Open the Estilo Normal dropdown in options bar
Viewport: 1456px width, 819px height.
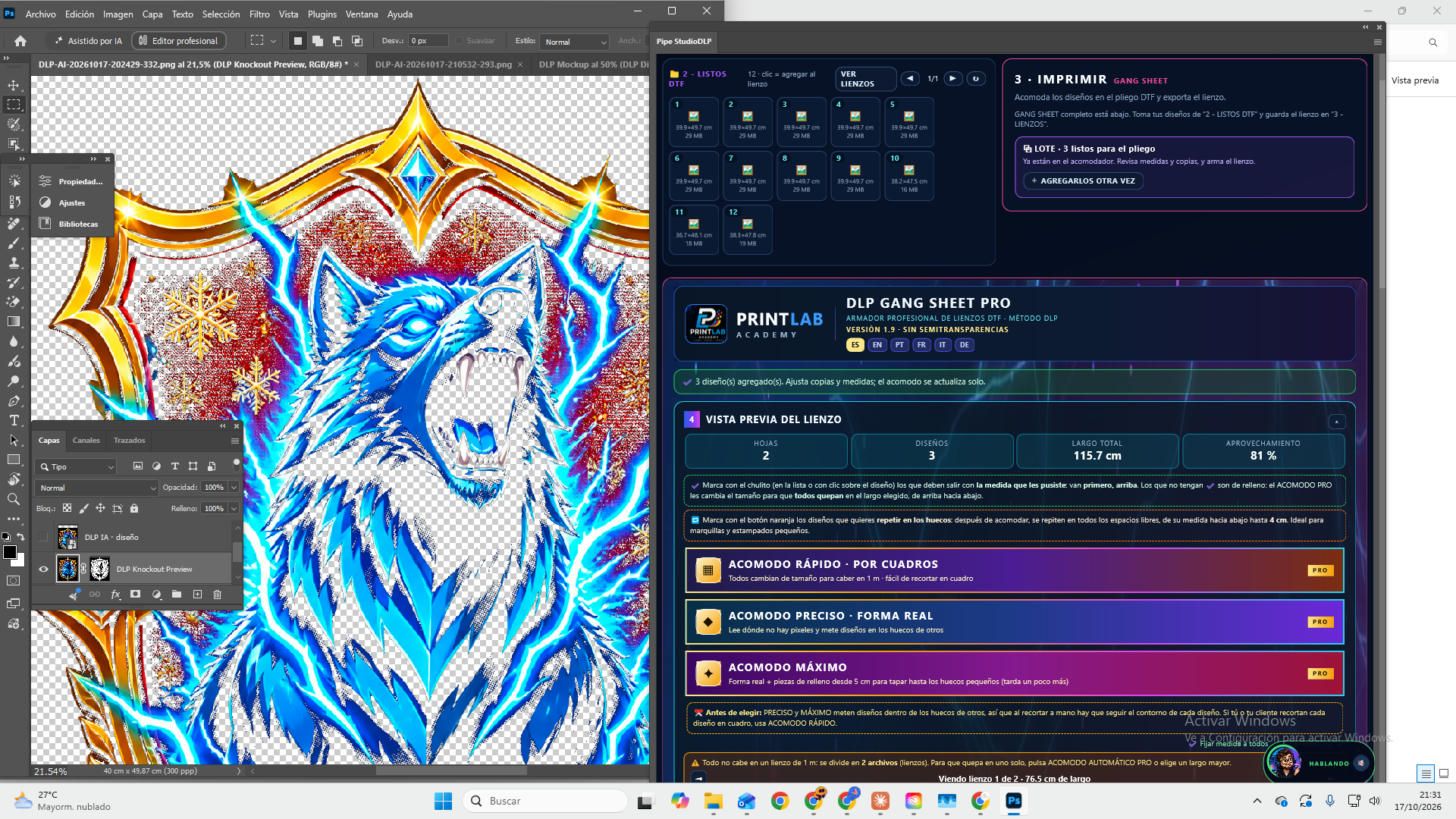click(574, 41)
